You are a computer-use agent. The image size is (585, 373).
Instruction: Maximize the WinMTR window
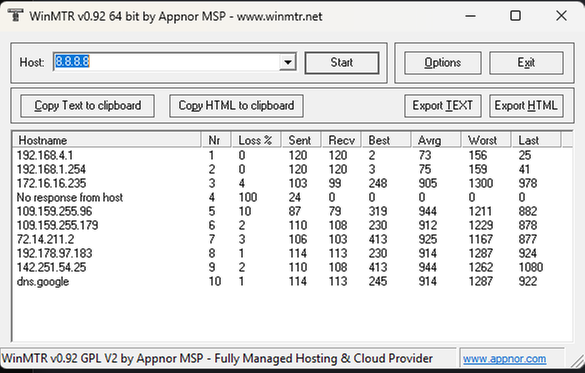(x=515, y=16)
